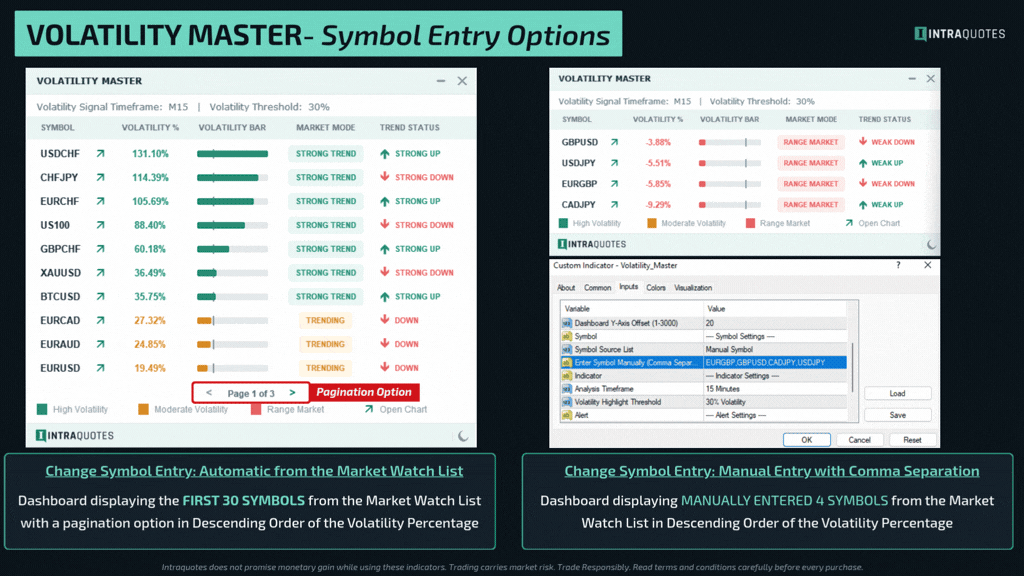Viewport: 1024px width, 576px height.
Task: Open chart arrow for USDCHF
Action: (100, 153)
